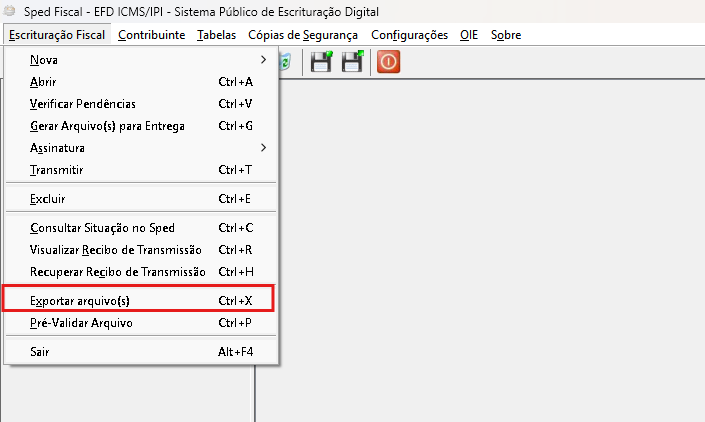
Task: Open the Tabelas menu
Action: coord(217,35)
